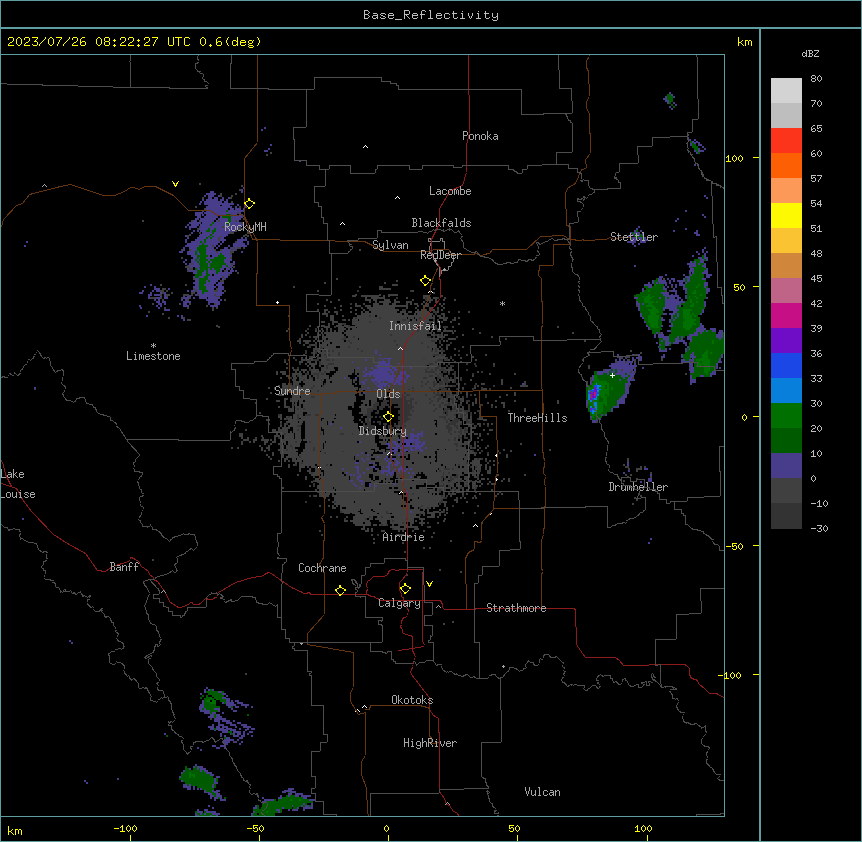Click the Sundre city label
862x842 pixels.
(292, 391)
